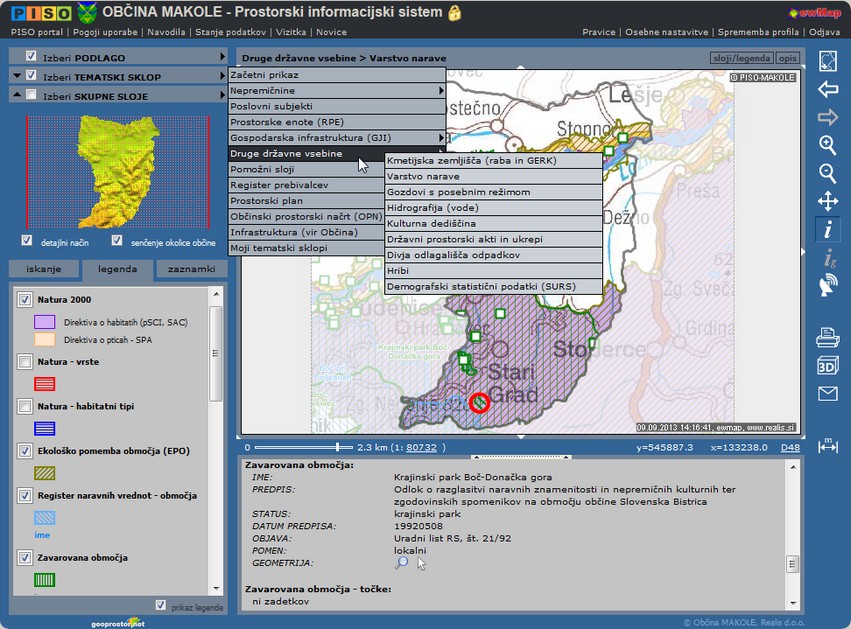The height and width of the screenshot is (629, 851).
Task: Click the envelope email icon
Action: 827,393
